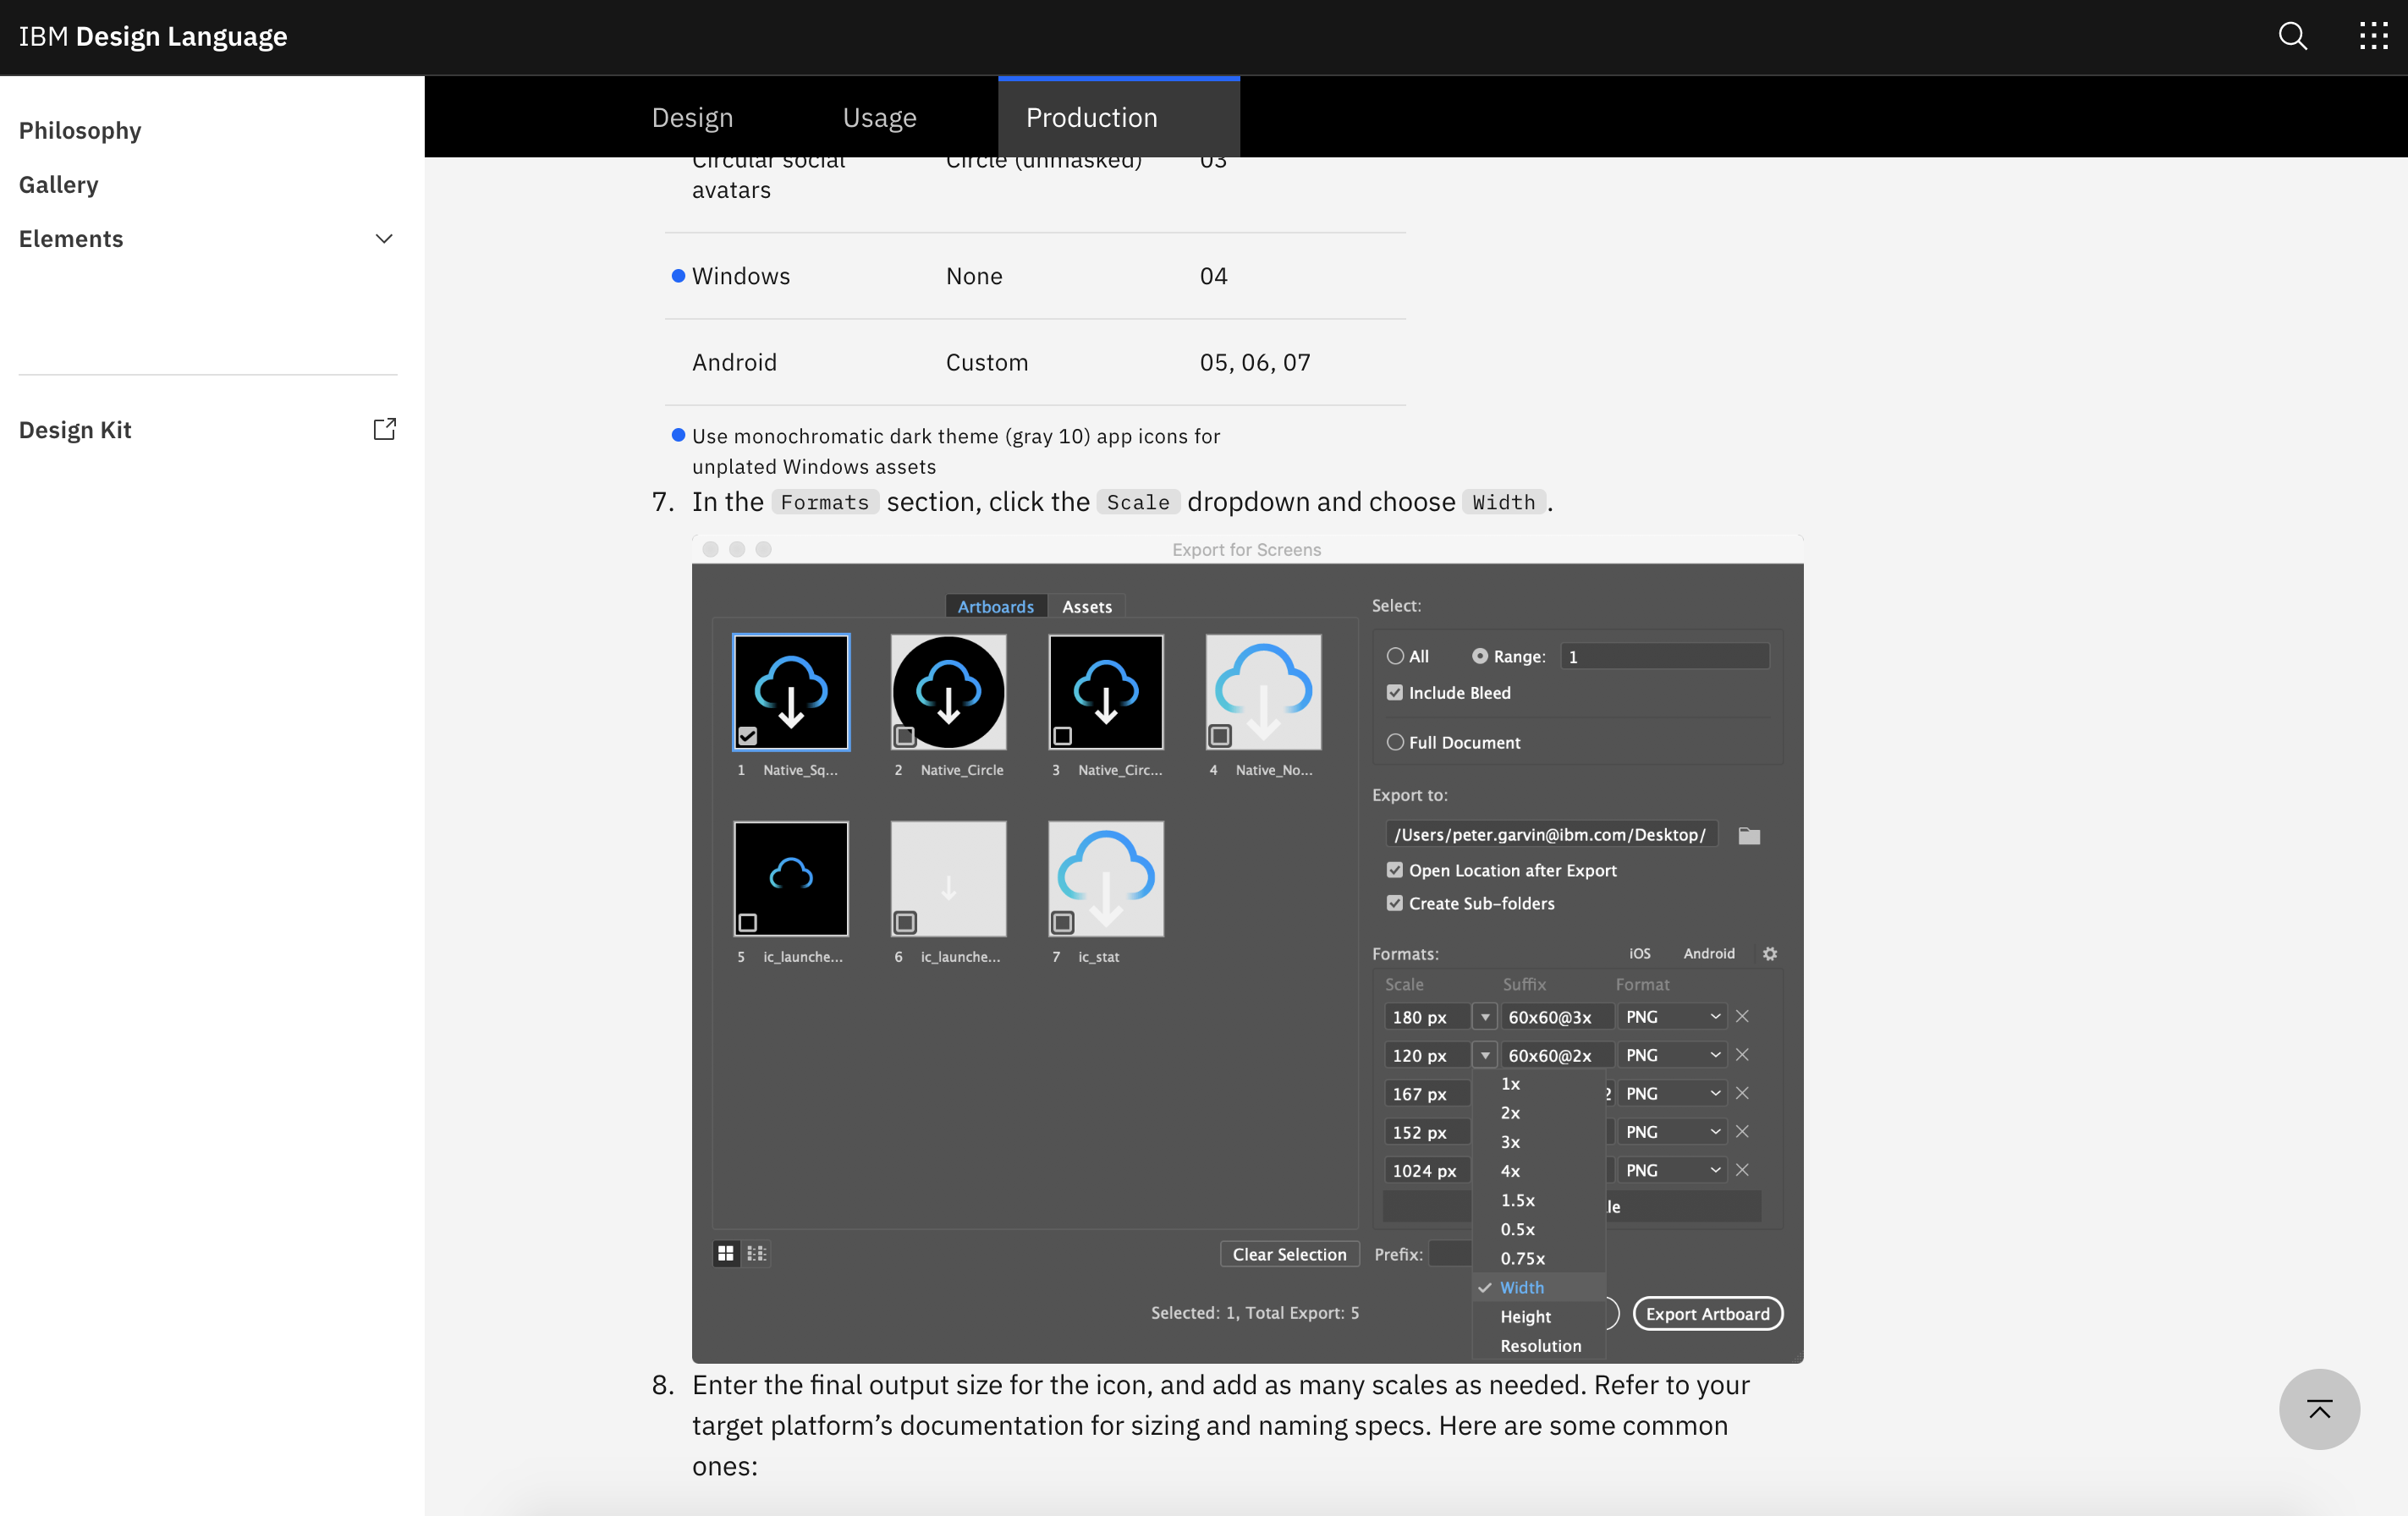Select the Range radio button
The width and height of the screenshot is (2408, 1516).
[x=1480, y=656]
